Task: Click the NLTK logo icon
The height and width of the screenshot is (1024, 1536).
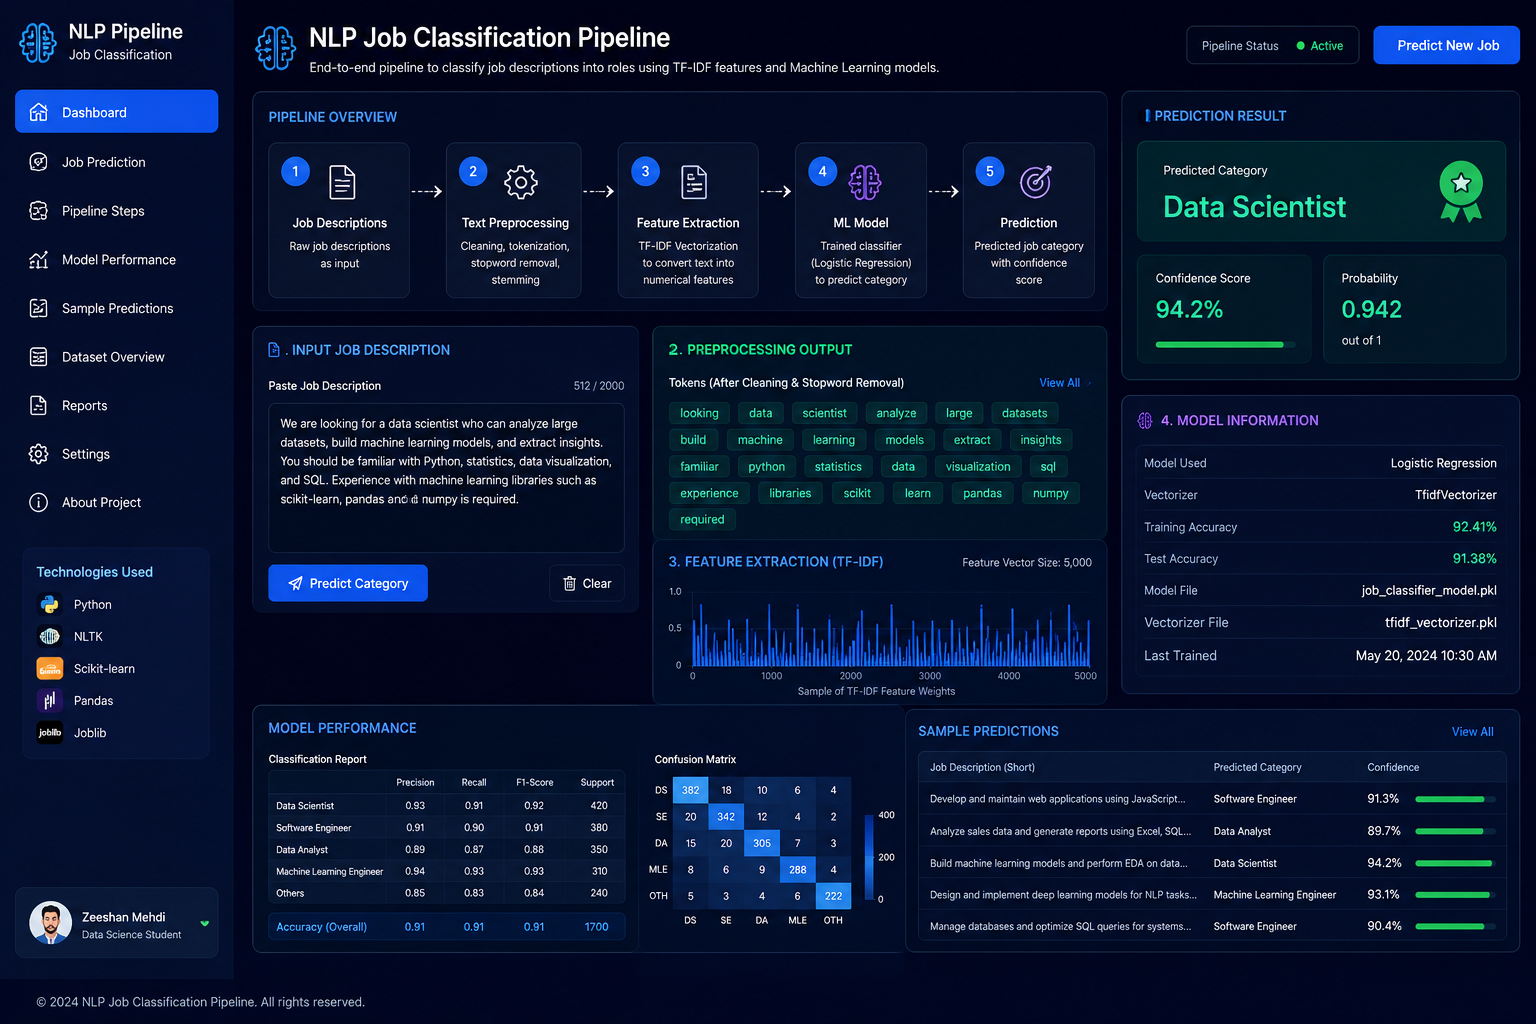Action: coord(49,636)
